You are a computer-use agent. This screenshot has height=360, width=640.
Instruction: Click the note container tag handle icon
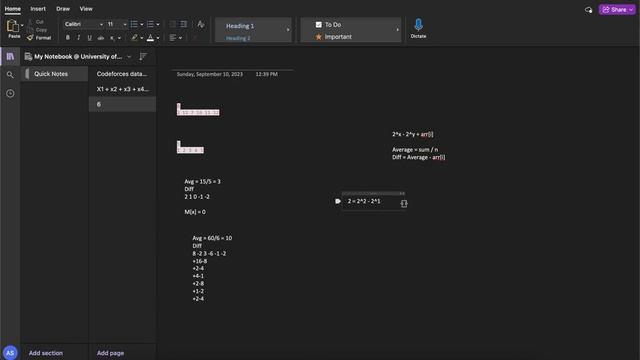tap(338, 201)
